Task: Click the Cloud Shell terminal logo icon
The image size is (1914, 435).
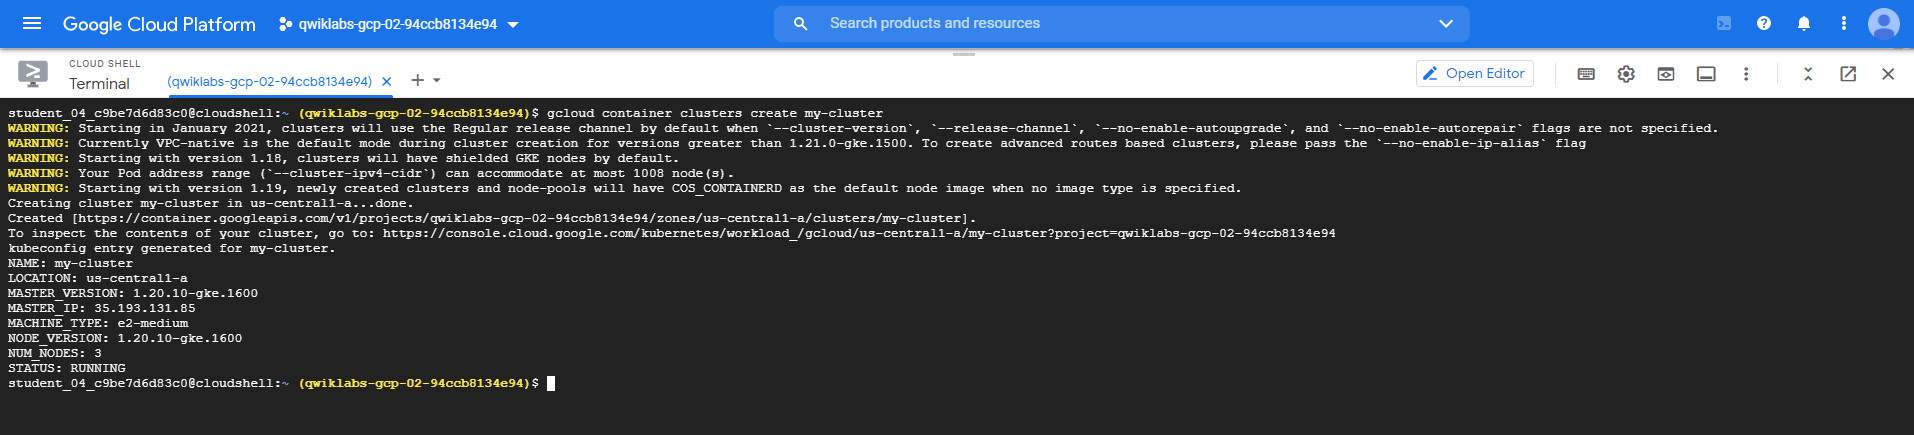Action: click(33, 73)
